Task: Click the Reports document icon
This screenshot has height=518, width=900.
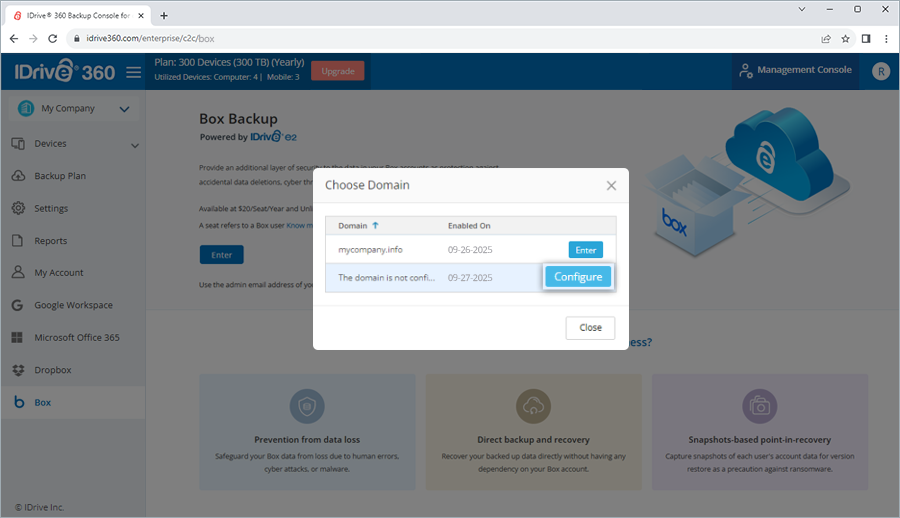Action: coord(18,240)
